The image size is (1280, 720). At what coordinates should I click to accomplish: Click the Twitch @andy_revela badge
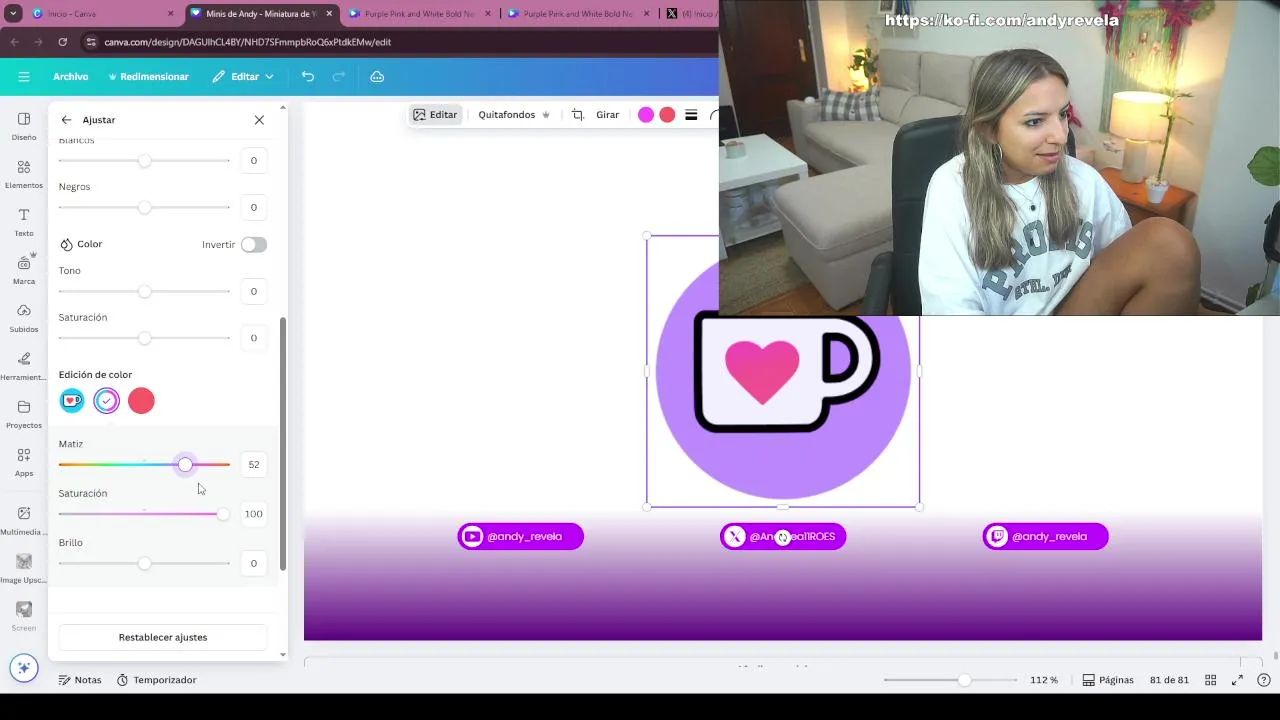pos(1045,536)
